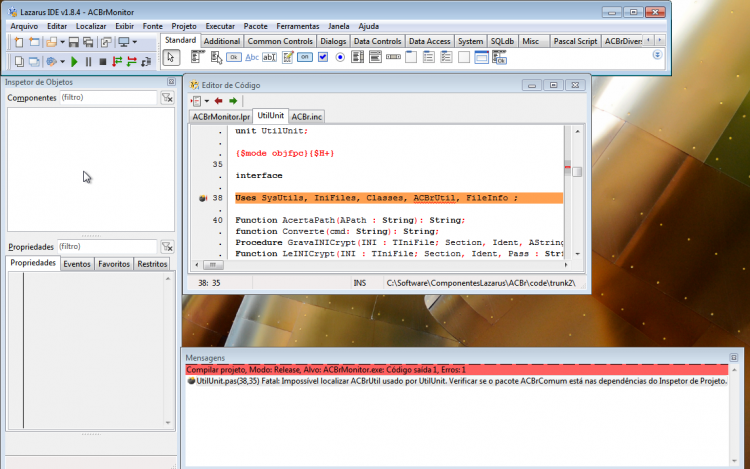Pick the TButton 'Ok' component icon
The width and height of the screenshot is (750, 469).
point(234,57)
